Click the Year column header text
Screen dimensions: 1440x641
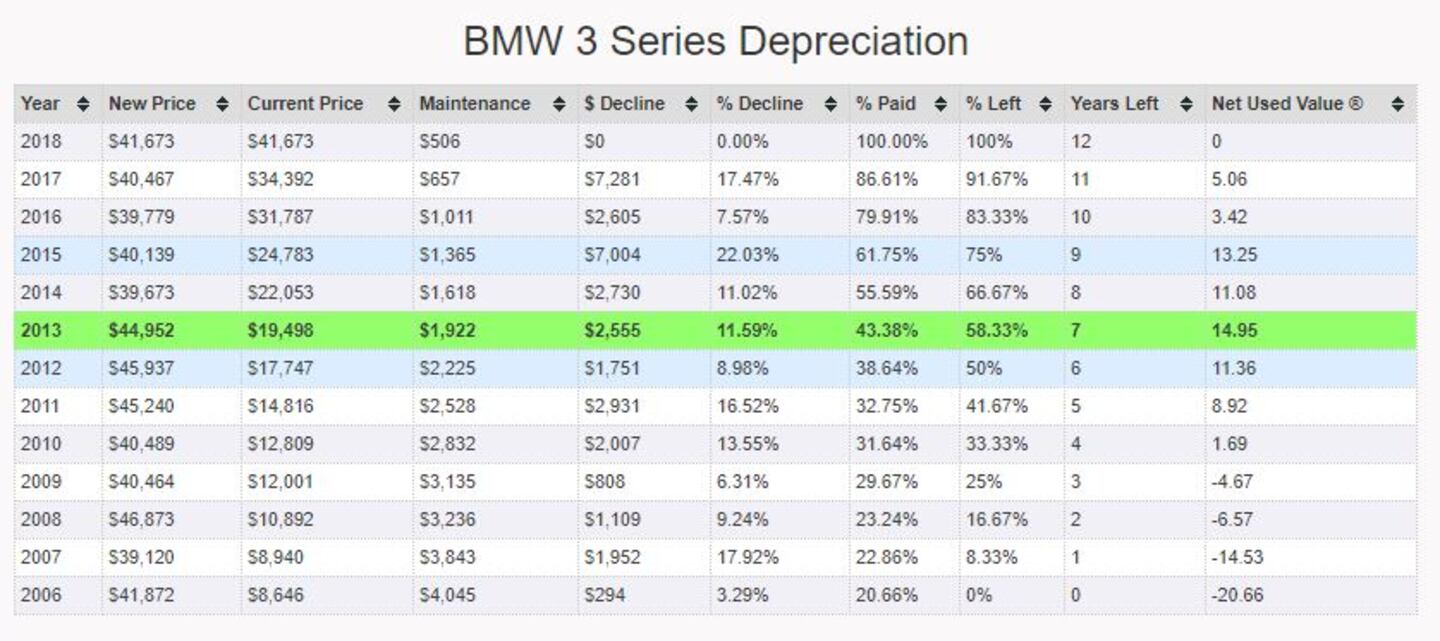[40, 104]
